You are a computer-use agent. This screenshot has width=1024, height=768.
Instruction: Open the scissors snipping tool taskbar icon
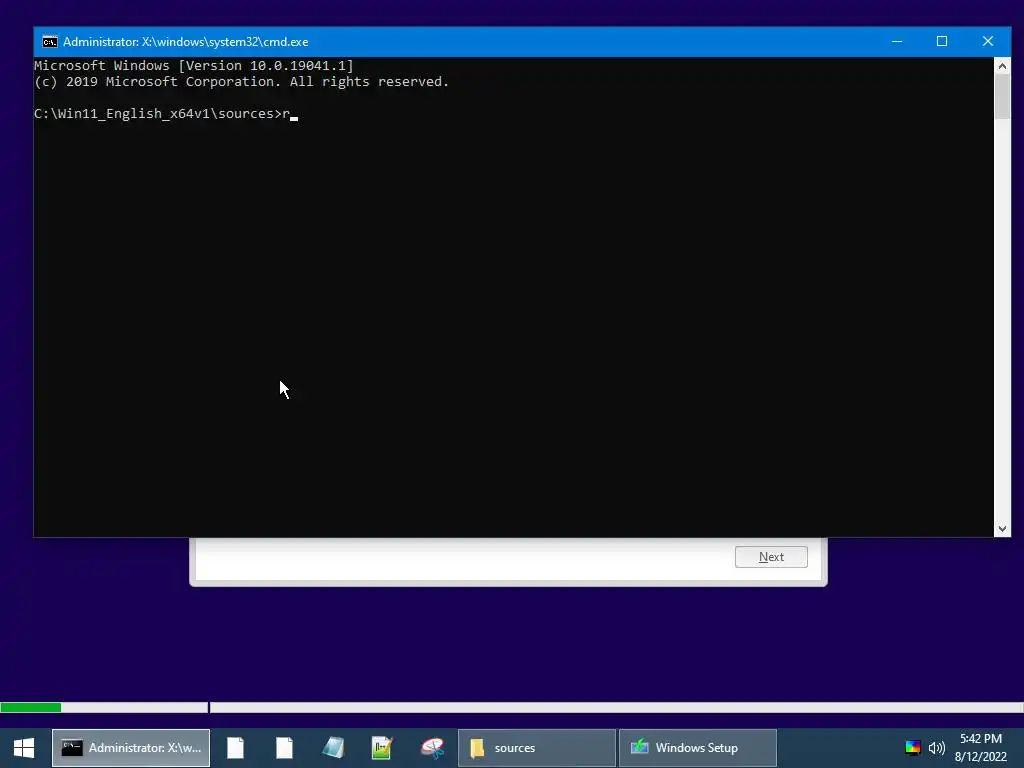(x=432, y=748)
